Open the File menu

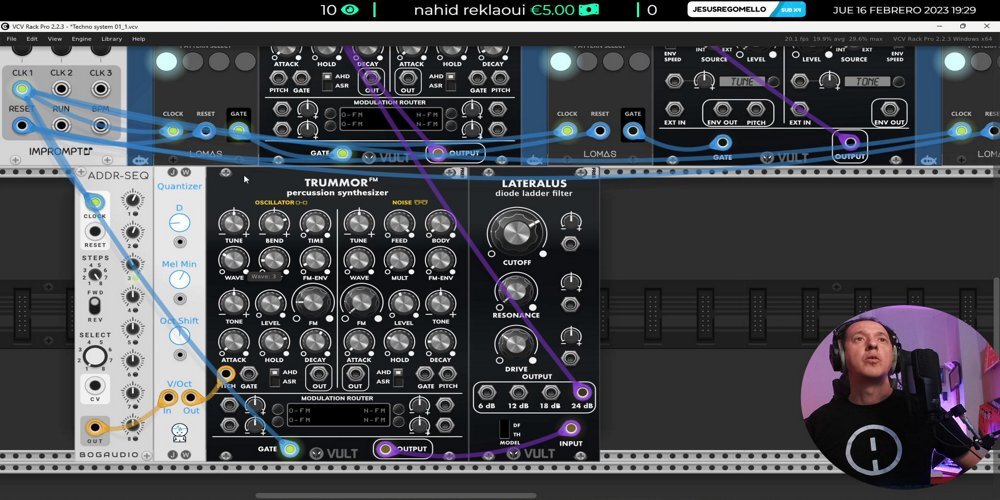click(11, 39)
